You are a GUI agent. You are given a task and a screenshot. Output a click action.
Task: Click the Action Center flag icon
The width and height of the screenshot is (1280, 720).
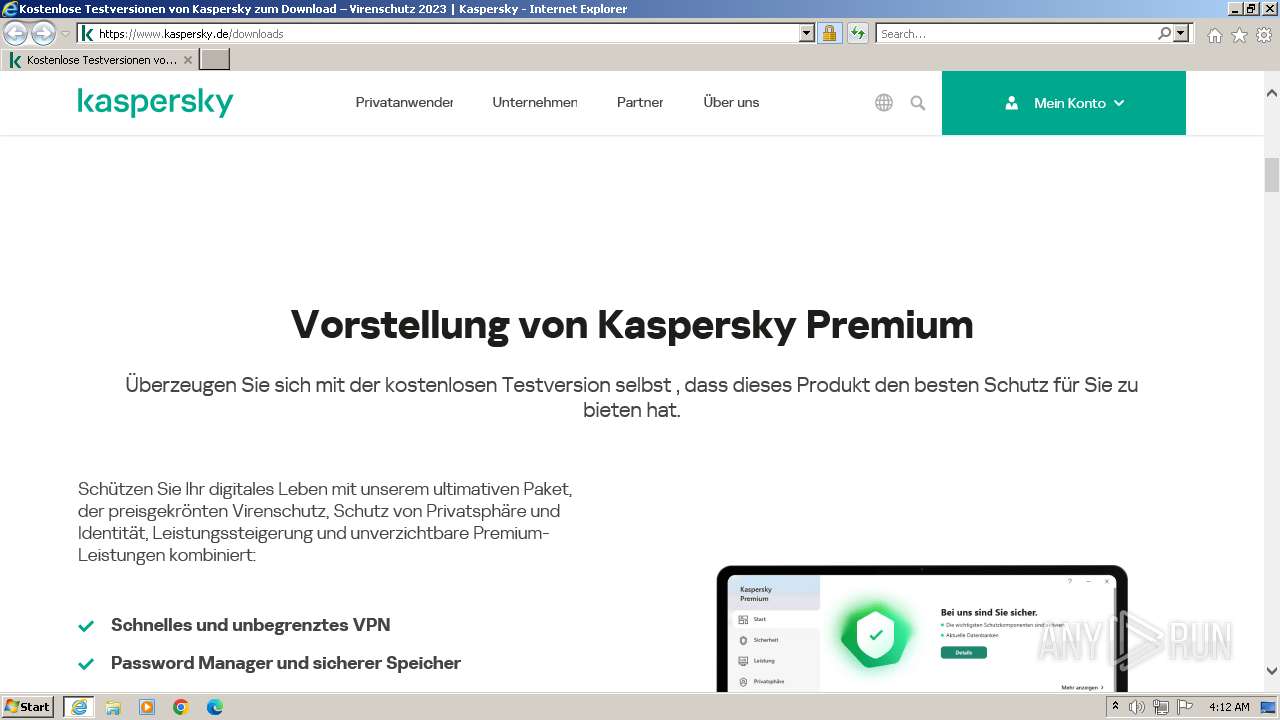click(1183, 707)
